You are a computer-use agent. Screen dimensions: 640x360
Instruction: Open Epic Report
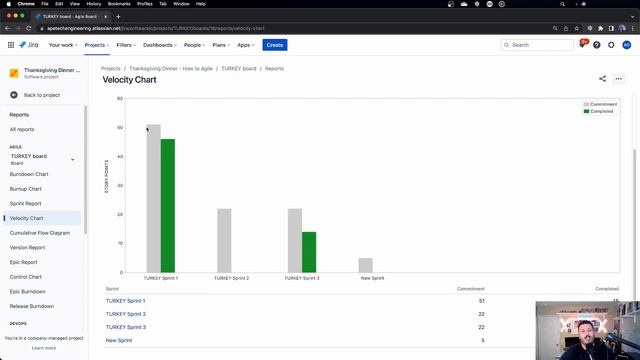click(23, 262)
